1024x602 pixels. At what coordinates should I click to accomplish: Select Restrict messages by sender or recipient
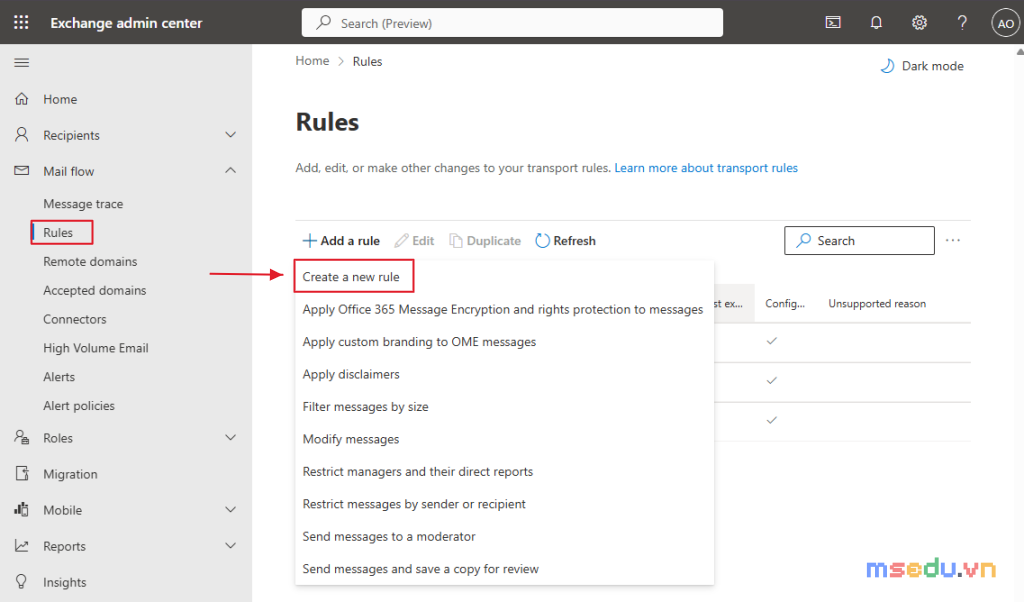tap(504, 504)
